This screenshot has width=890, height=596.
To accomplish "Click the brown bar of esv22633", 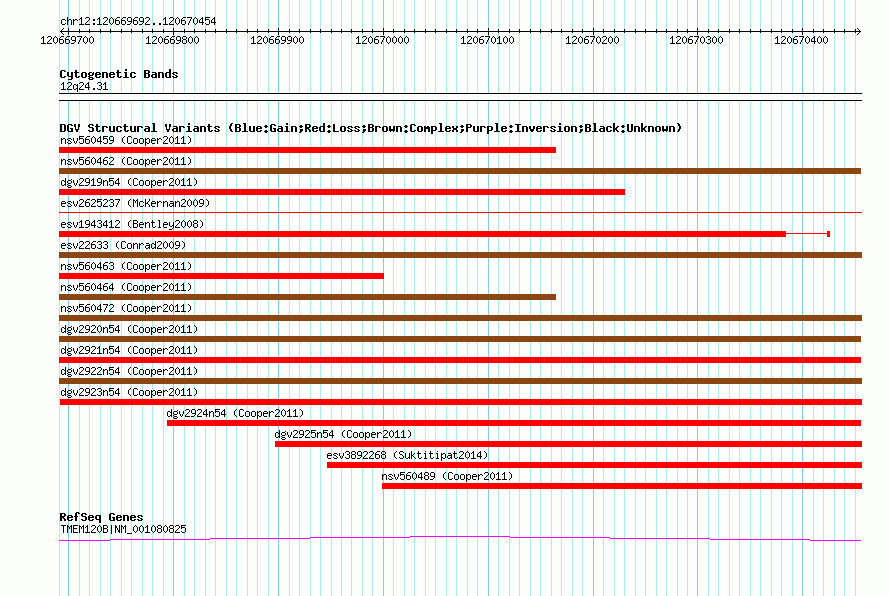I will 460,255.
